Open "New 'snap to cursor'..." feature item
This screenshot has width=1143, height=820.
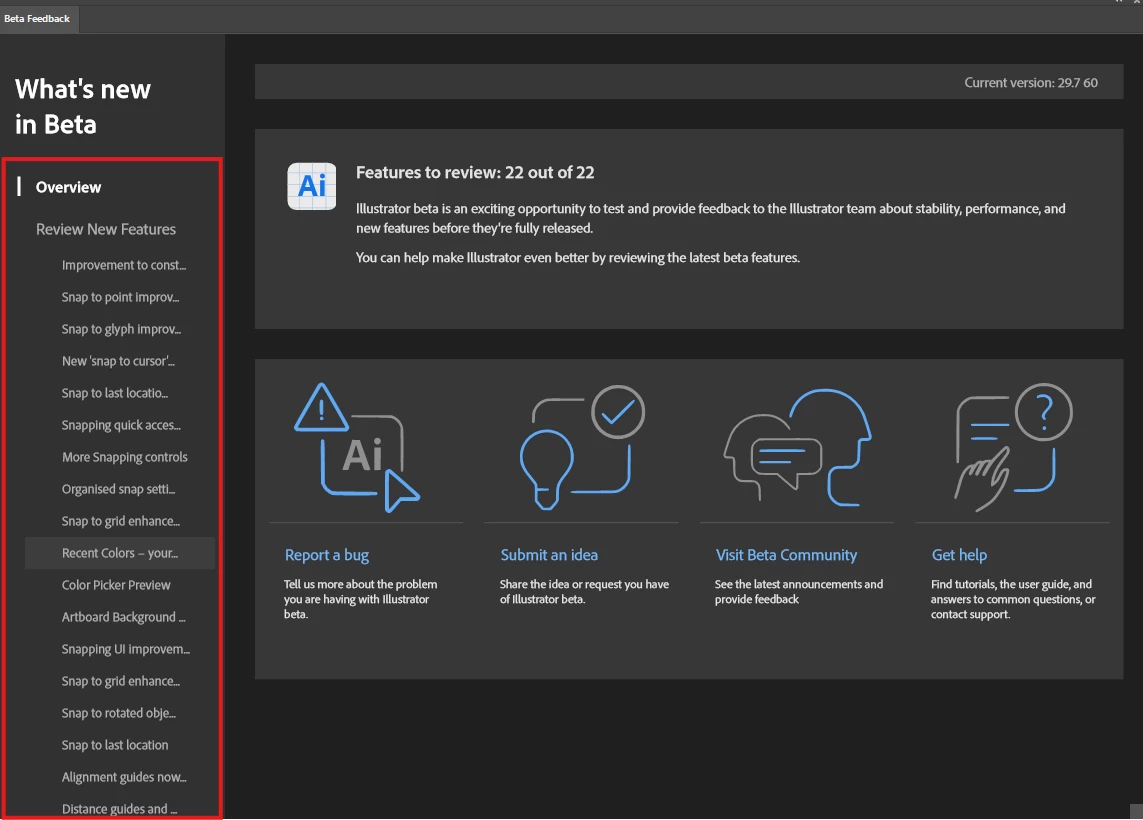coord(118,362)
